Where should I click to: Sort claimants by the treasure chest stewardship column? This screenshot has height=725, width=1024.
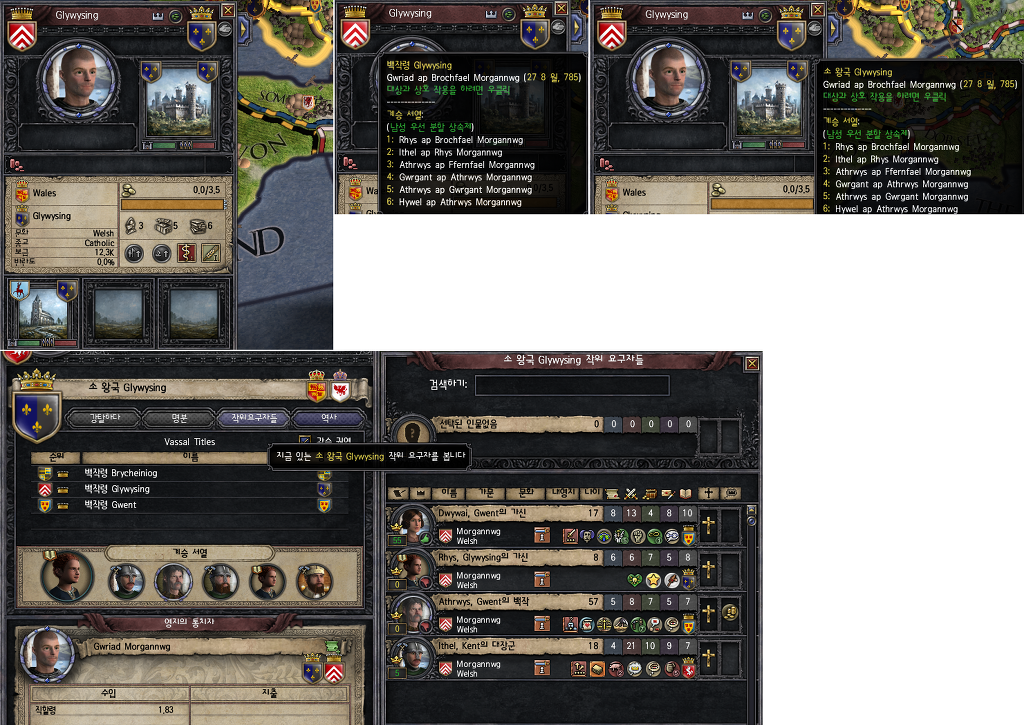coord(649,494)
